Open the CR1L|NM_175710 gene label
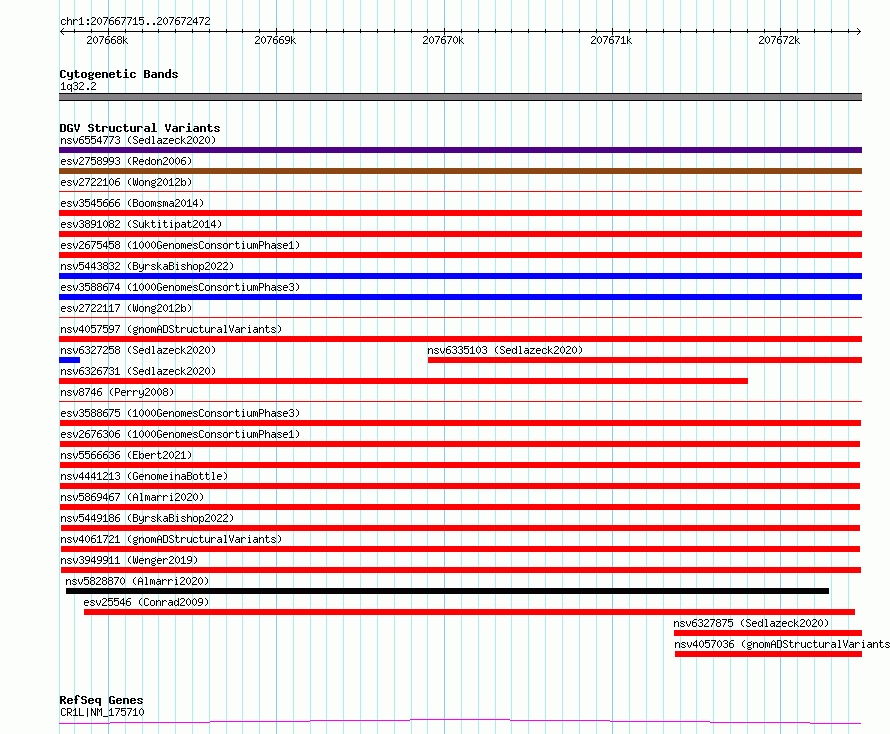This screenshot has width=890, height=734. tap(102, 712)
